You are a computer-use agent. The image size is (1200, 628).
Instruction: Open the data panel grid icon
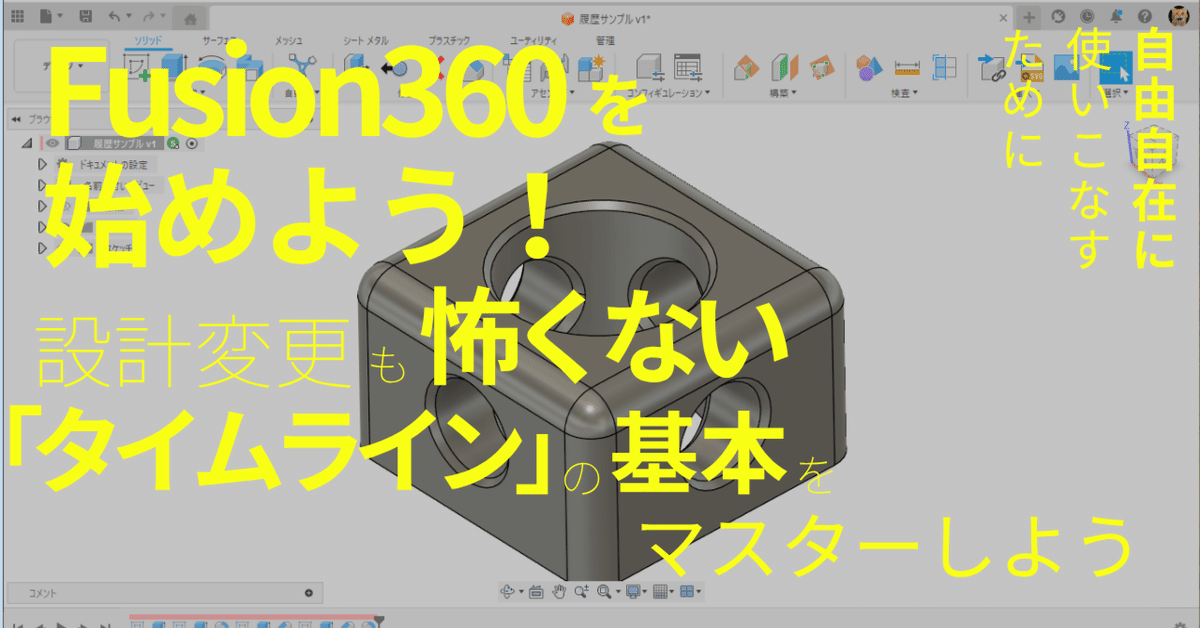pos(17,17)
